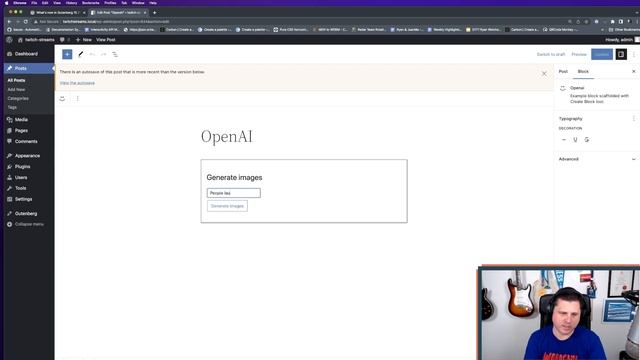Screen dimensions: 640x360
Task: Click the Generate images heading in block
Action: coord(234,178)
